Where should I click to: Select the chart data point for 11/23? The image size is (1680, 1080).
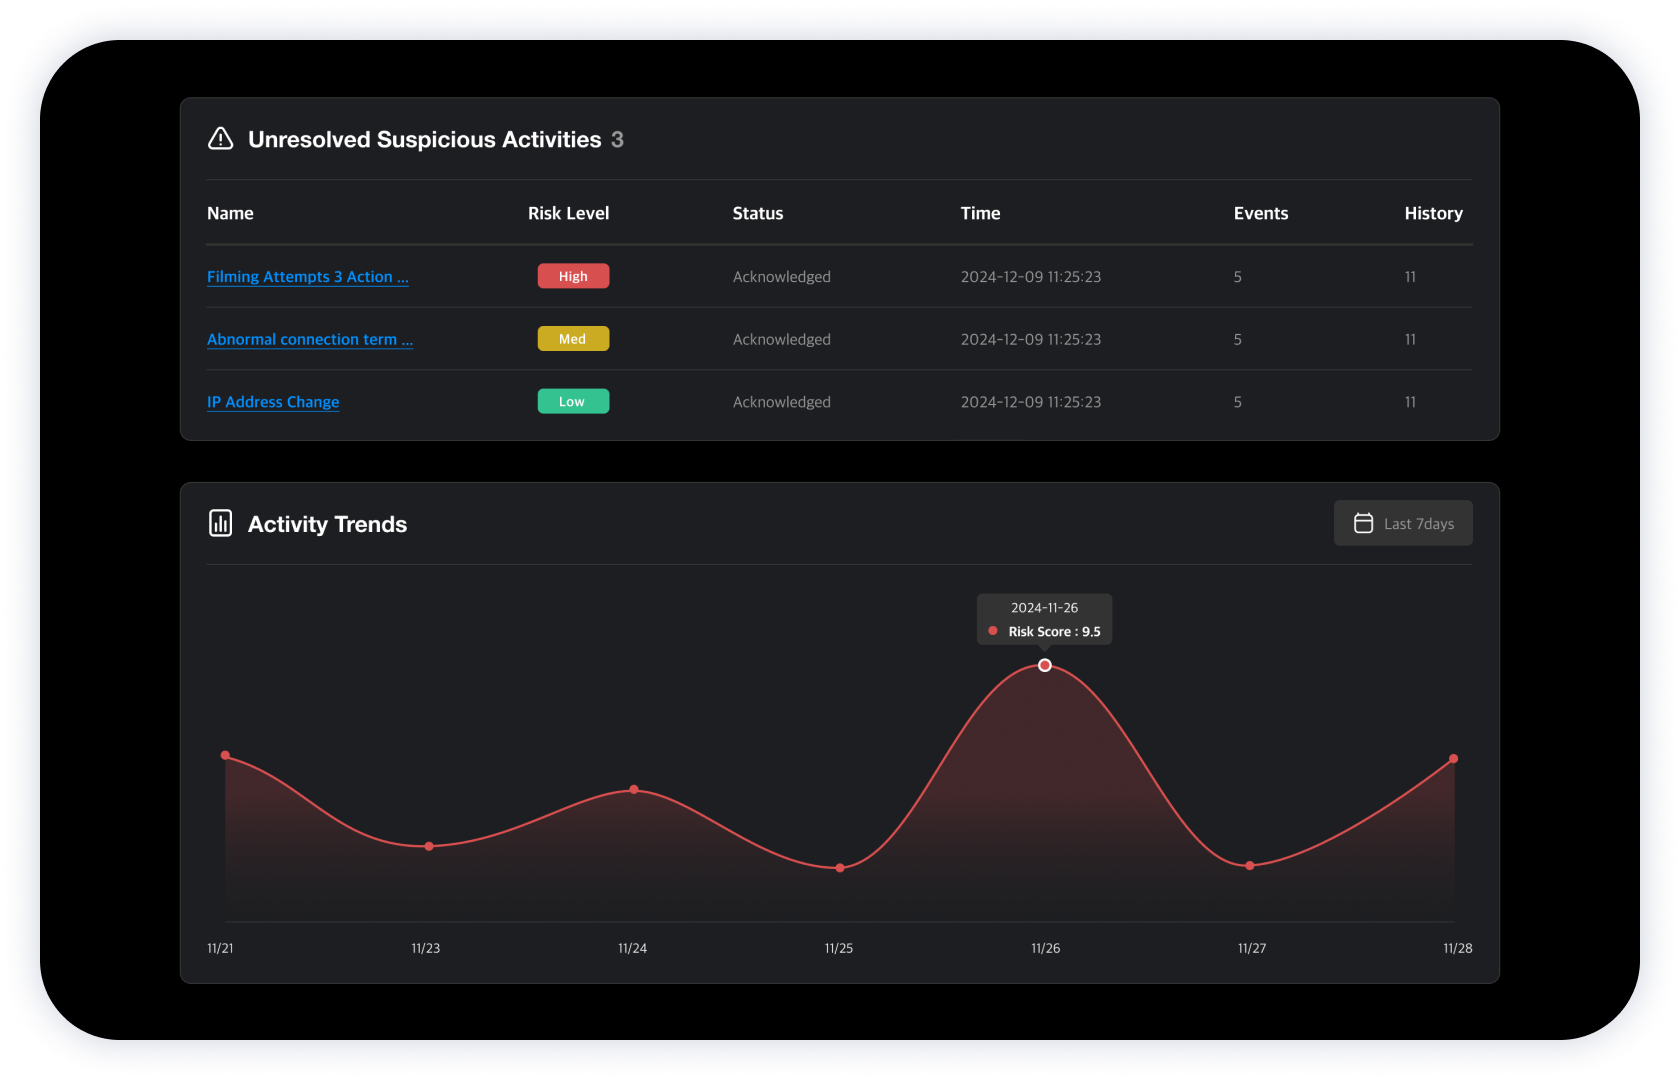[x=429, y=846]
